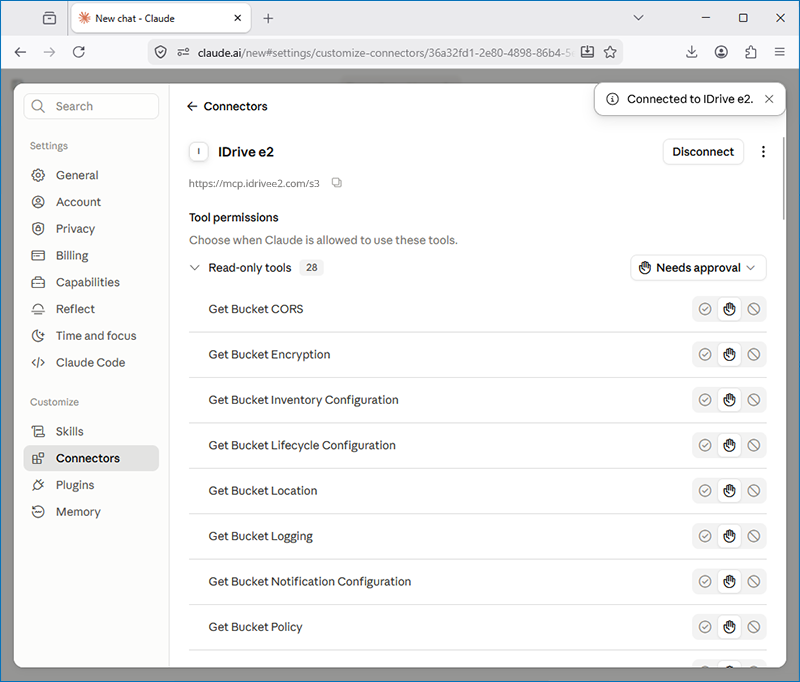Image resolution: width=800 pixels, height=682 pixels.
Task: Click the tracking protection shield icon
Action: point(161,52)
